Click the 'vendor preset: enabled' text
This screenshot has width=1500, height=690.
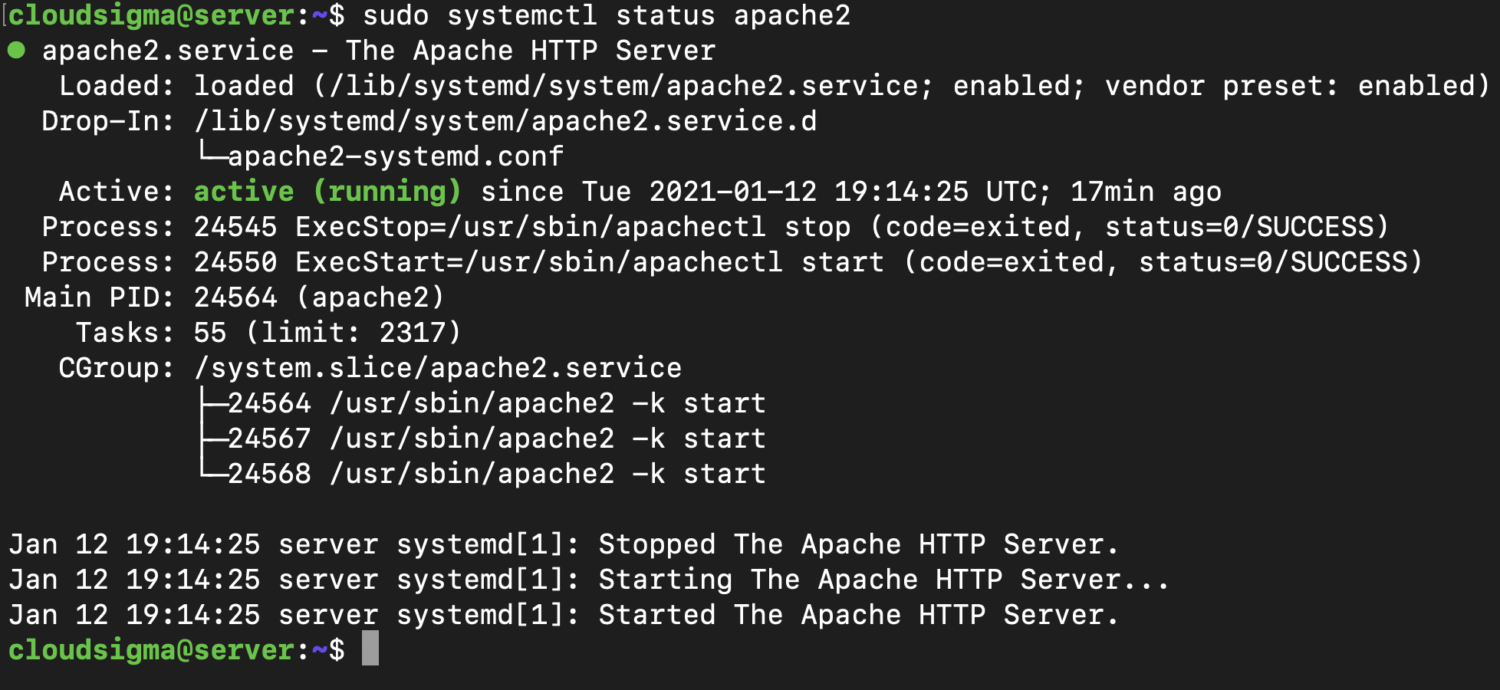click(1289, 86)
